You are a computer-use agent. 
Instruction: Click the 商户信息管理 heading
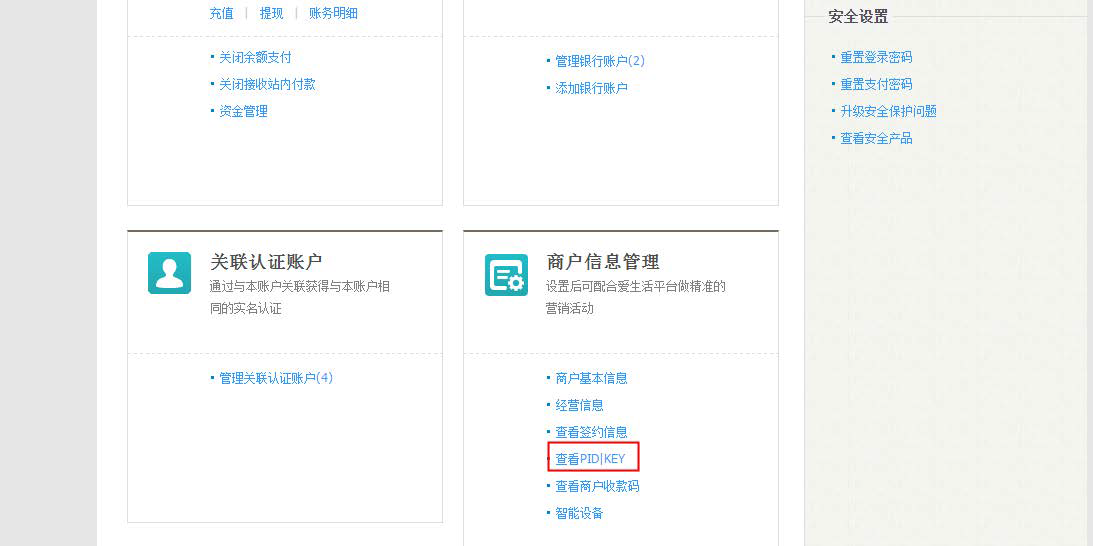tap(603, 263)
